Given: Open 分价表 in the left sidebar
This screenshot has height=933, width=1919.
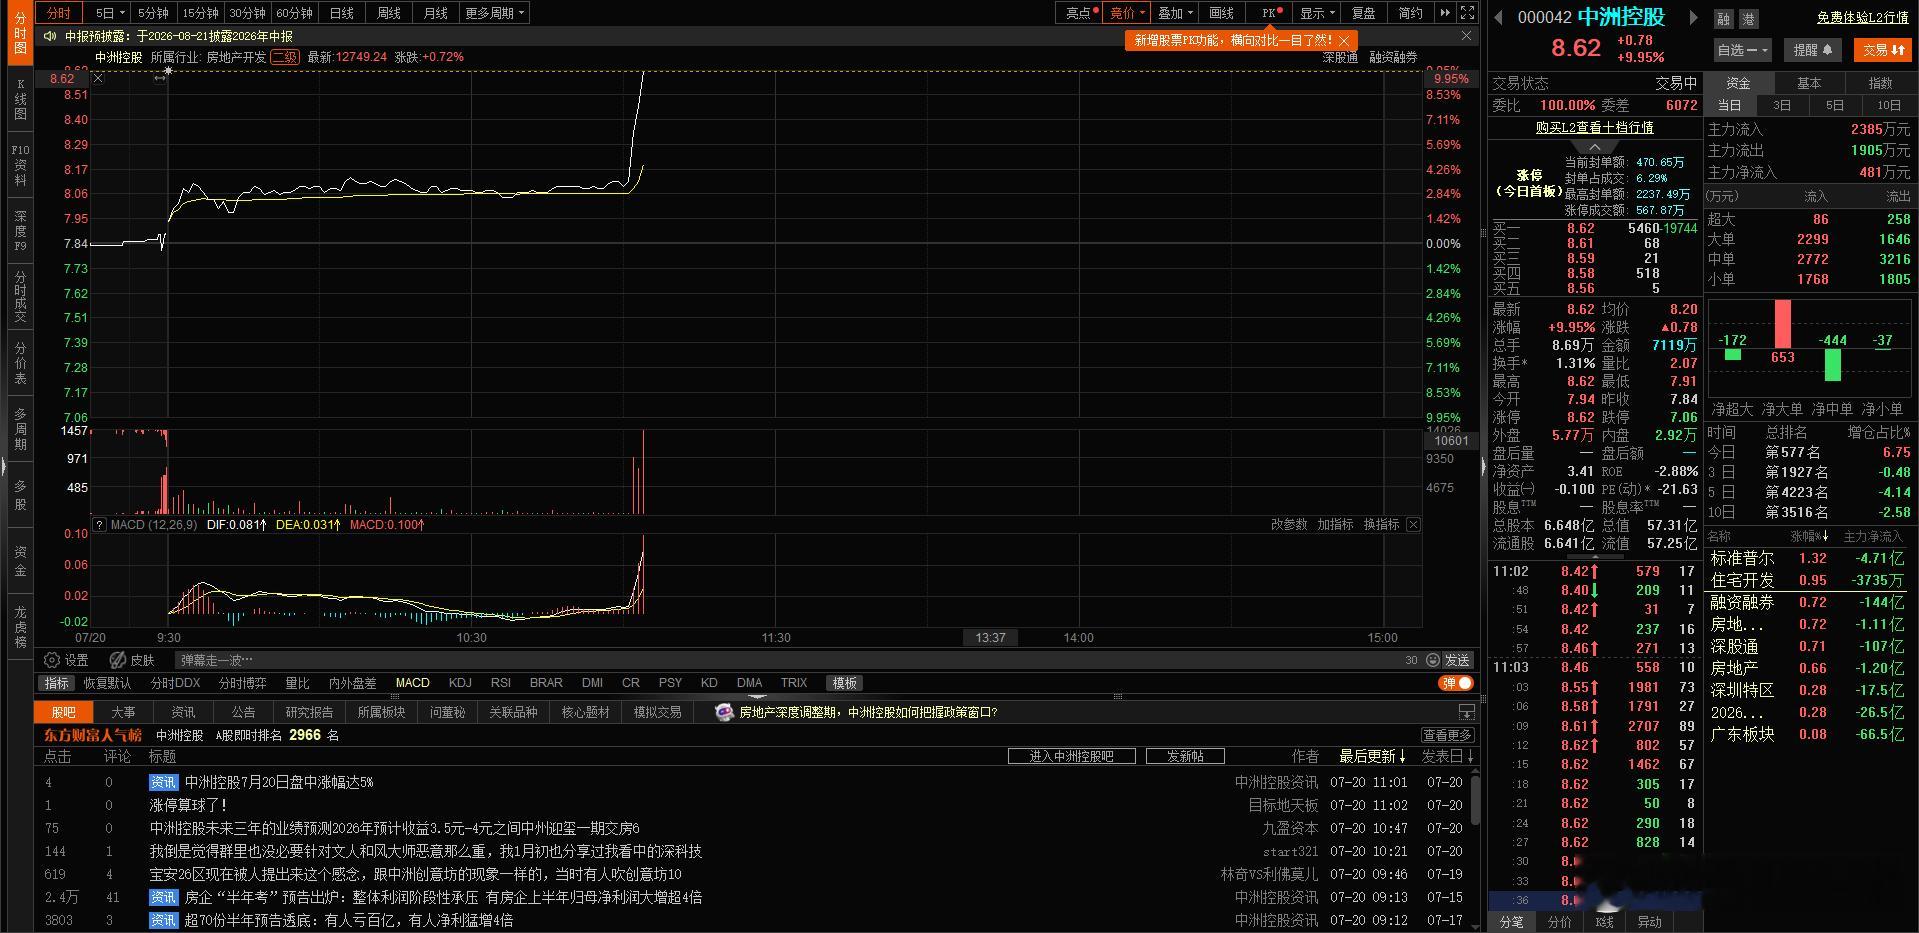Looking at the screenshot, I should [20, 363].
